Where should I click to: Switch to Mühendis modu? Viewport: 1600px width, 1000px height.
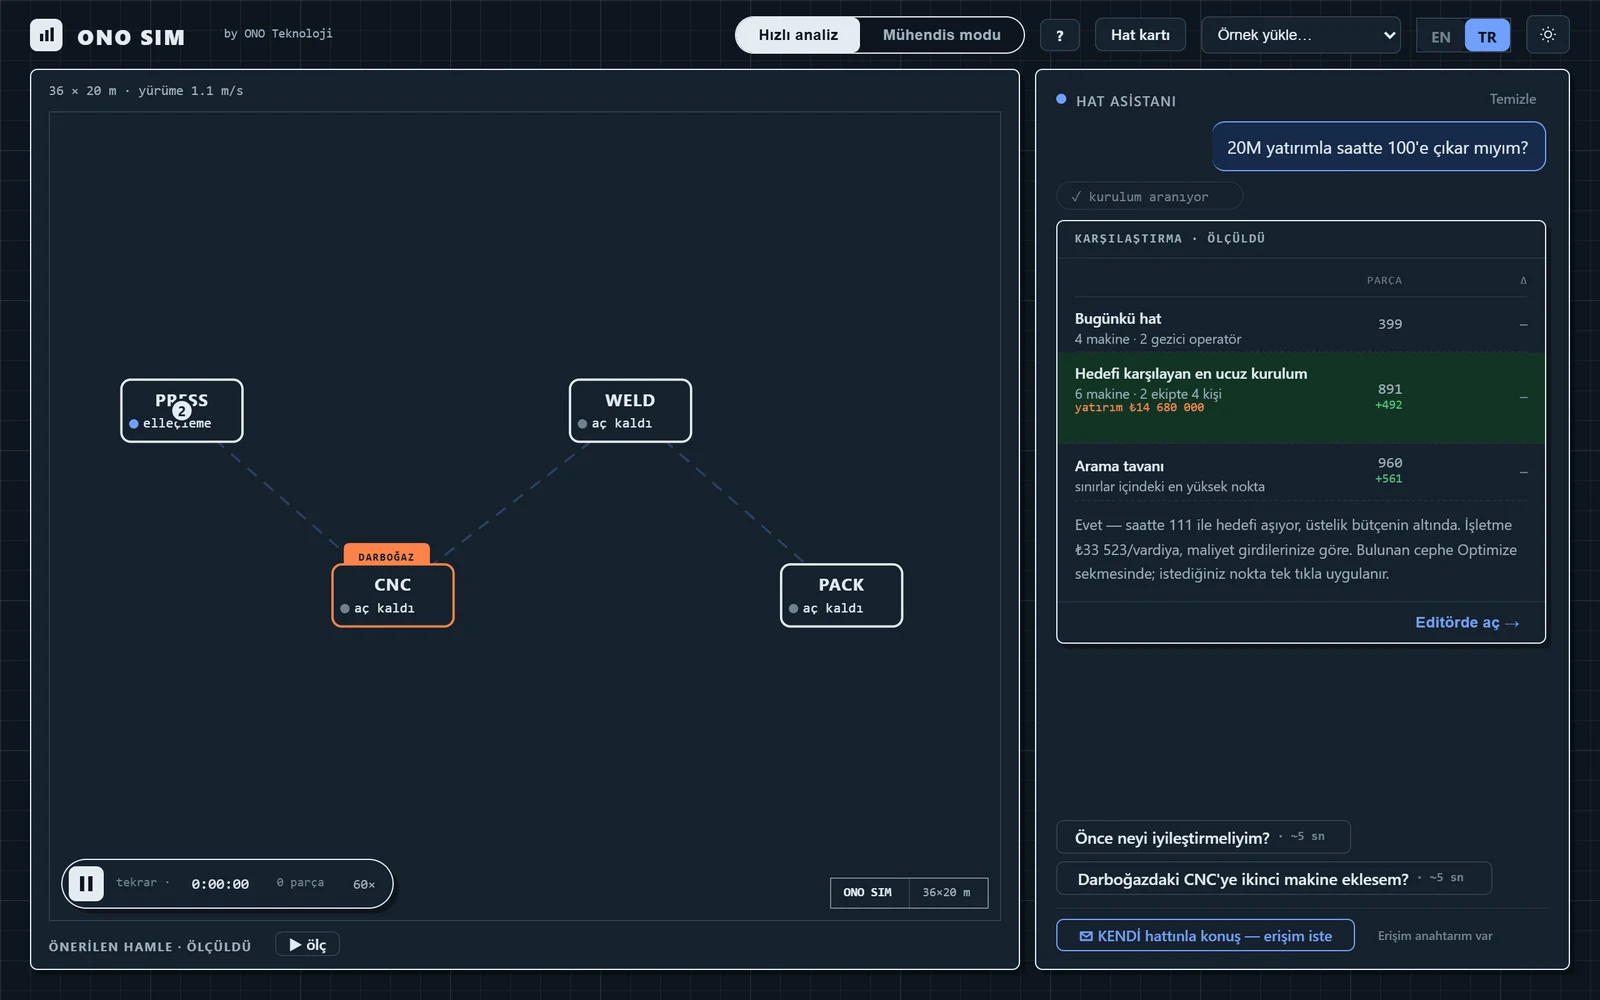click(x=941, y=35)
